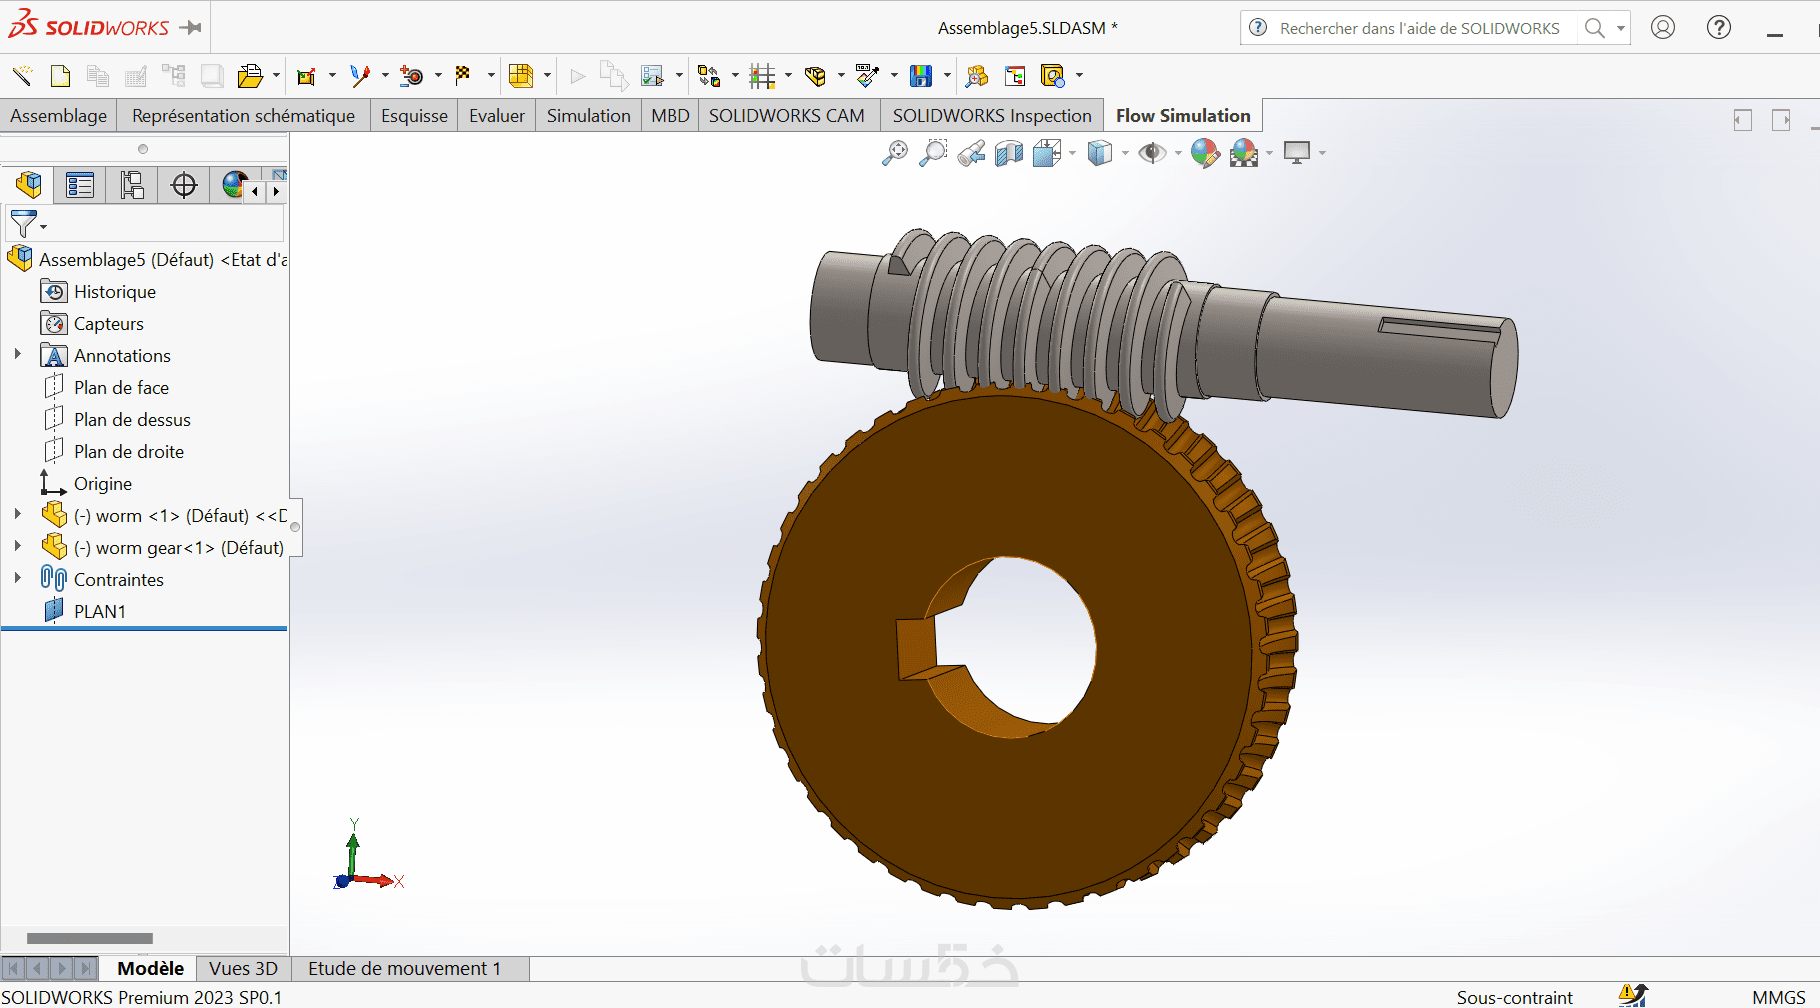Viewport: 1820px width, 1008px height.
Task: Click the Edit Appearance color ball icon
Action: pos(1205,153)
